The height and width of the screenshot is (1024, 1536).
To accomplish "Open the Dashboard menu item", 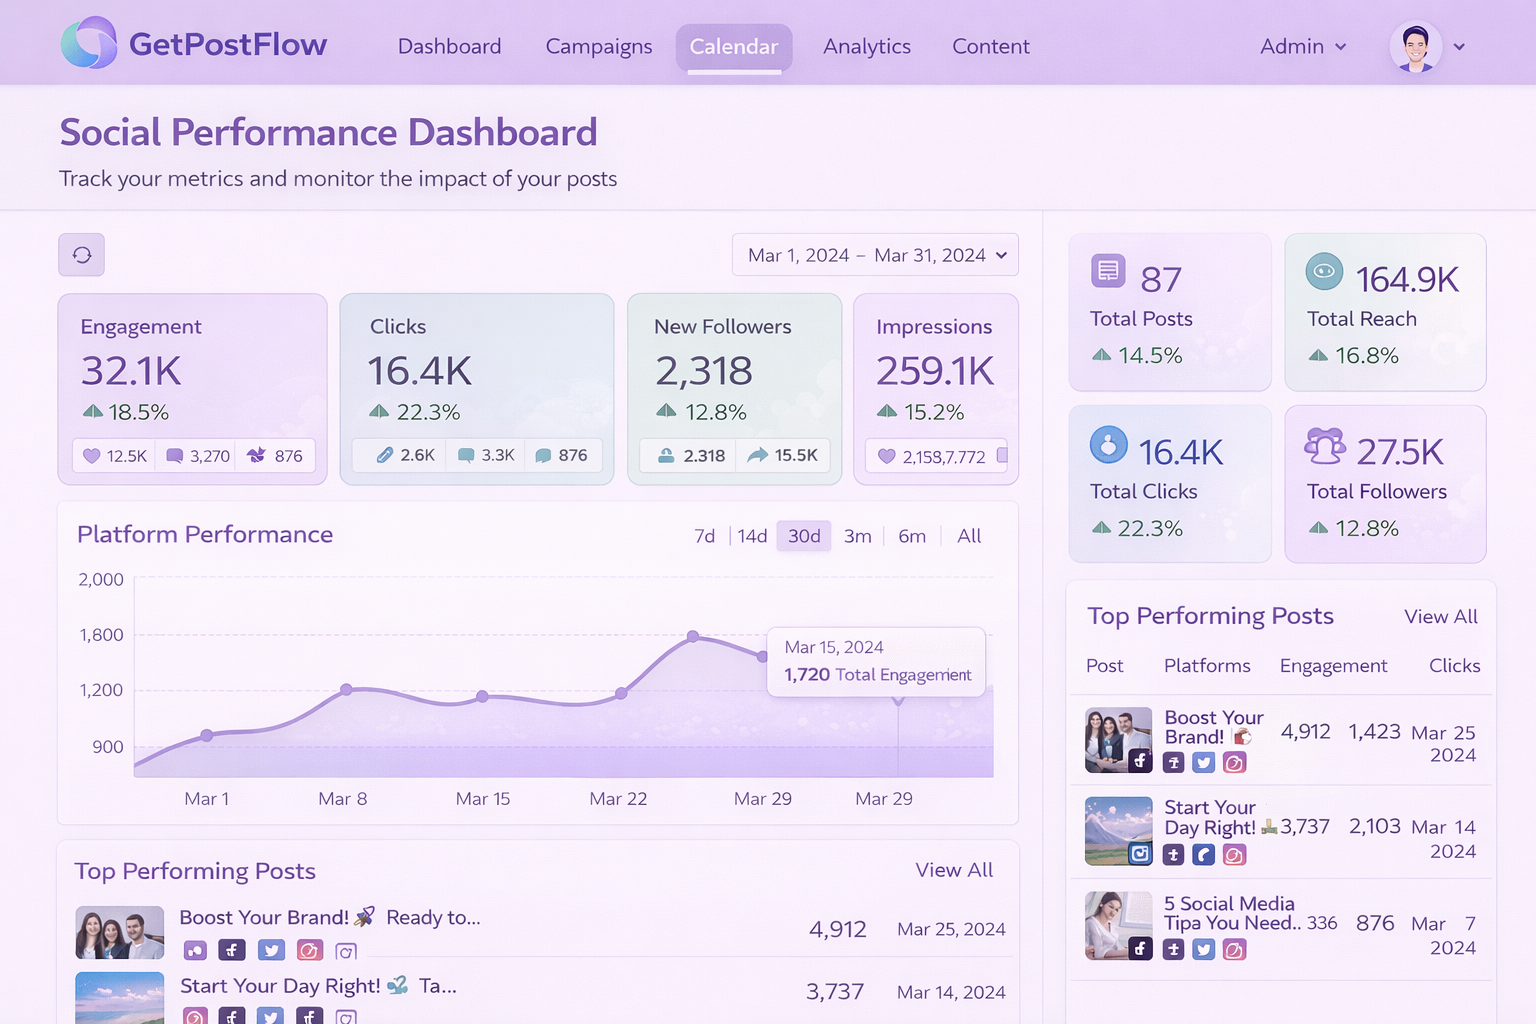I will [449, 46].
